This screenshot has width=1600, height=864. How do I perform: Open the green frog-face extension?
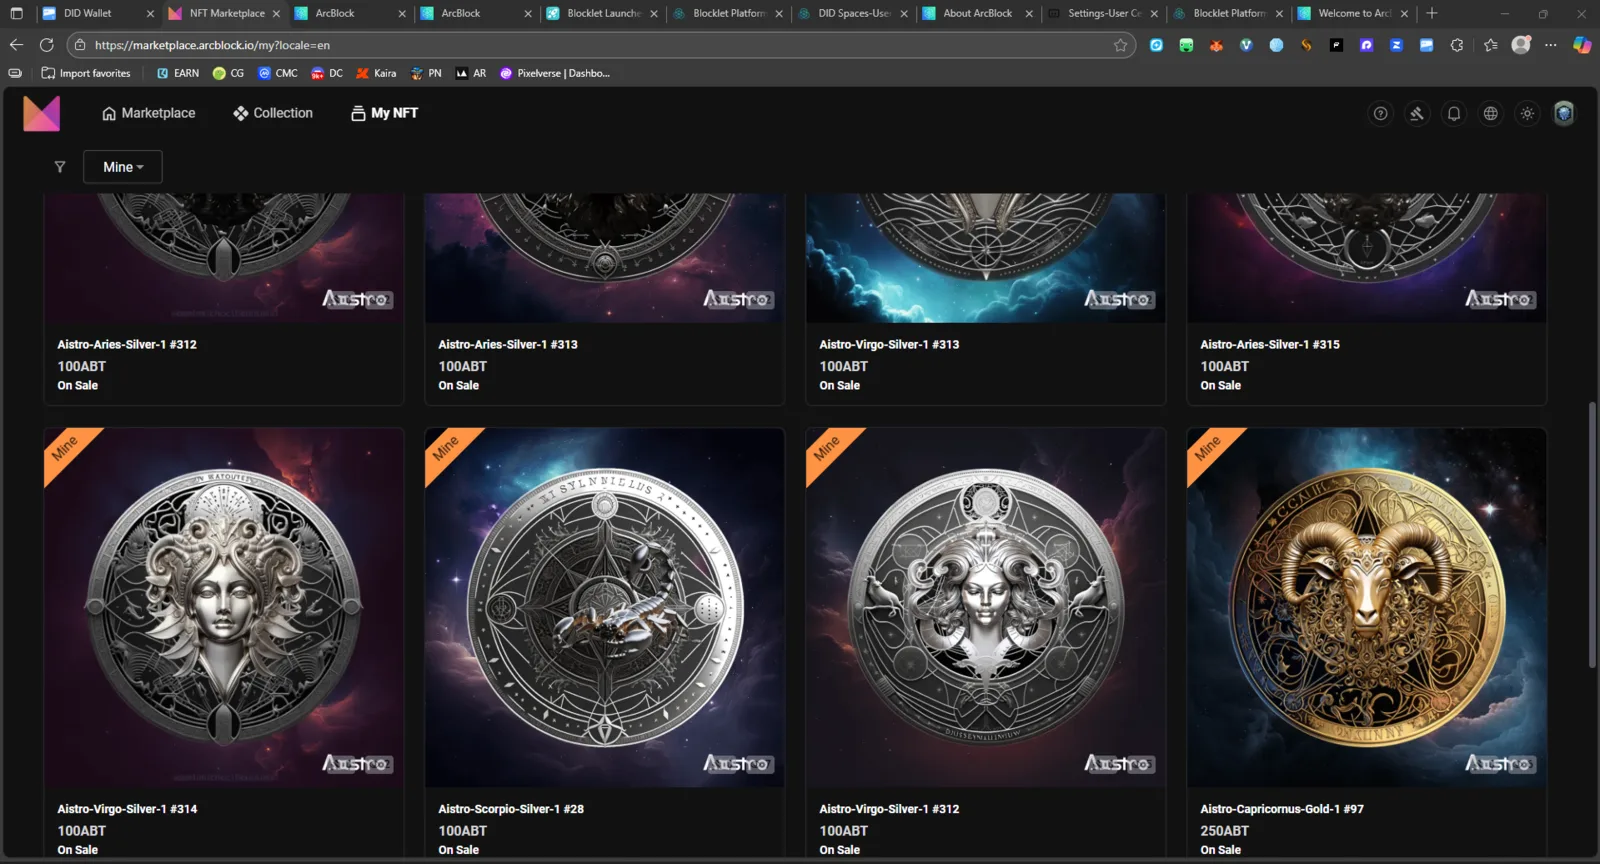click(x=1186, y=45)
